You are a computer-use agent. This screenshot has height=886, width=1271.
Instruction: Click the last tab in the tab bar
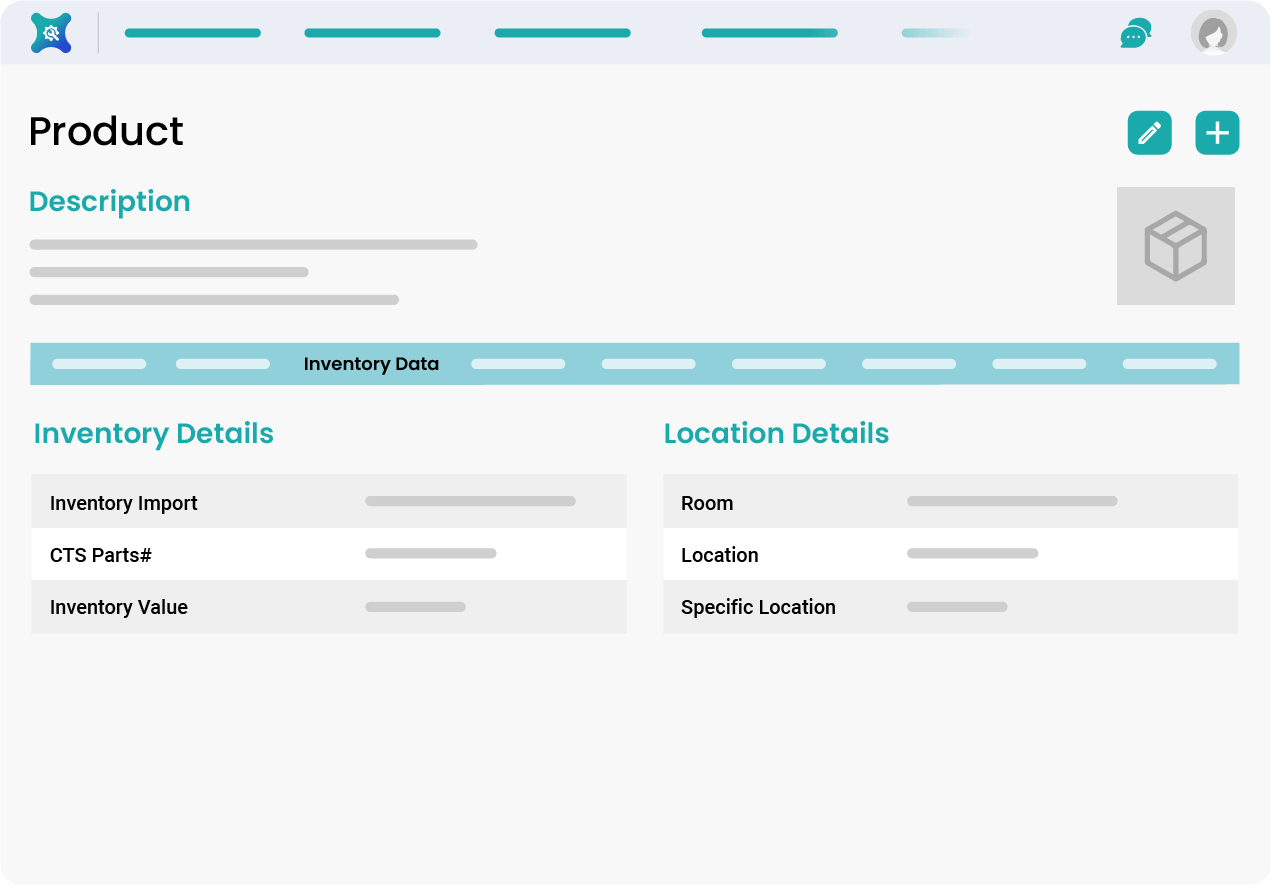(x=1169, y=363)
